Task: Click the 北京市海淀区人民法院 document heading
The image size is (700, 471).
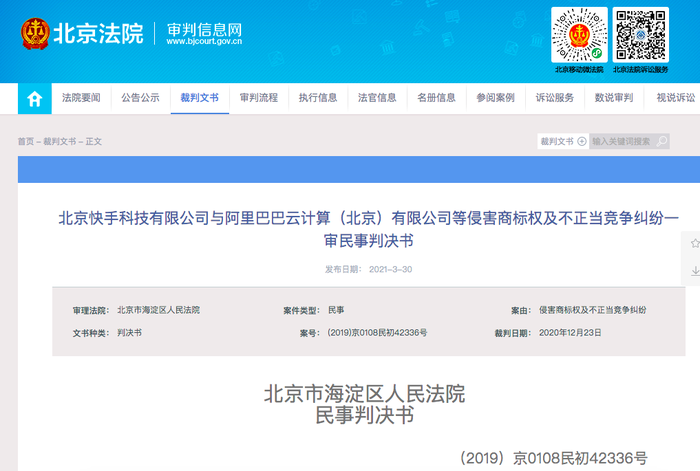Action: (x=365, y=394)
